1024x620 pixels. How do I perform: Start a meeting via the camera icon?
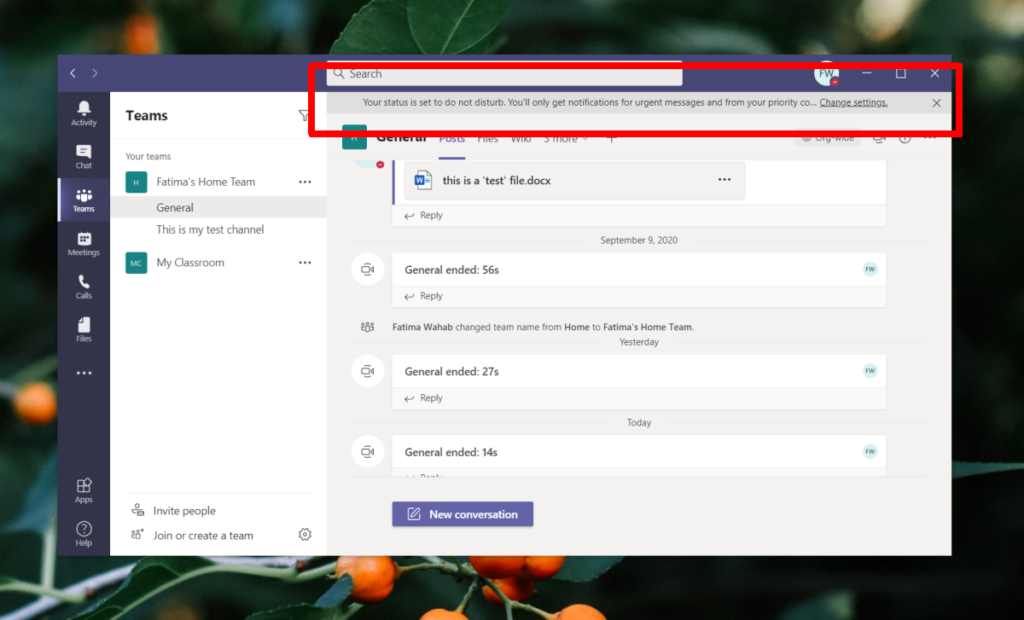point(879,139)
